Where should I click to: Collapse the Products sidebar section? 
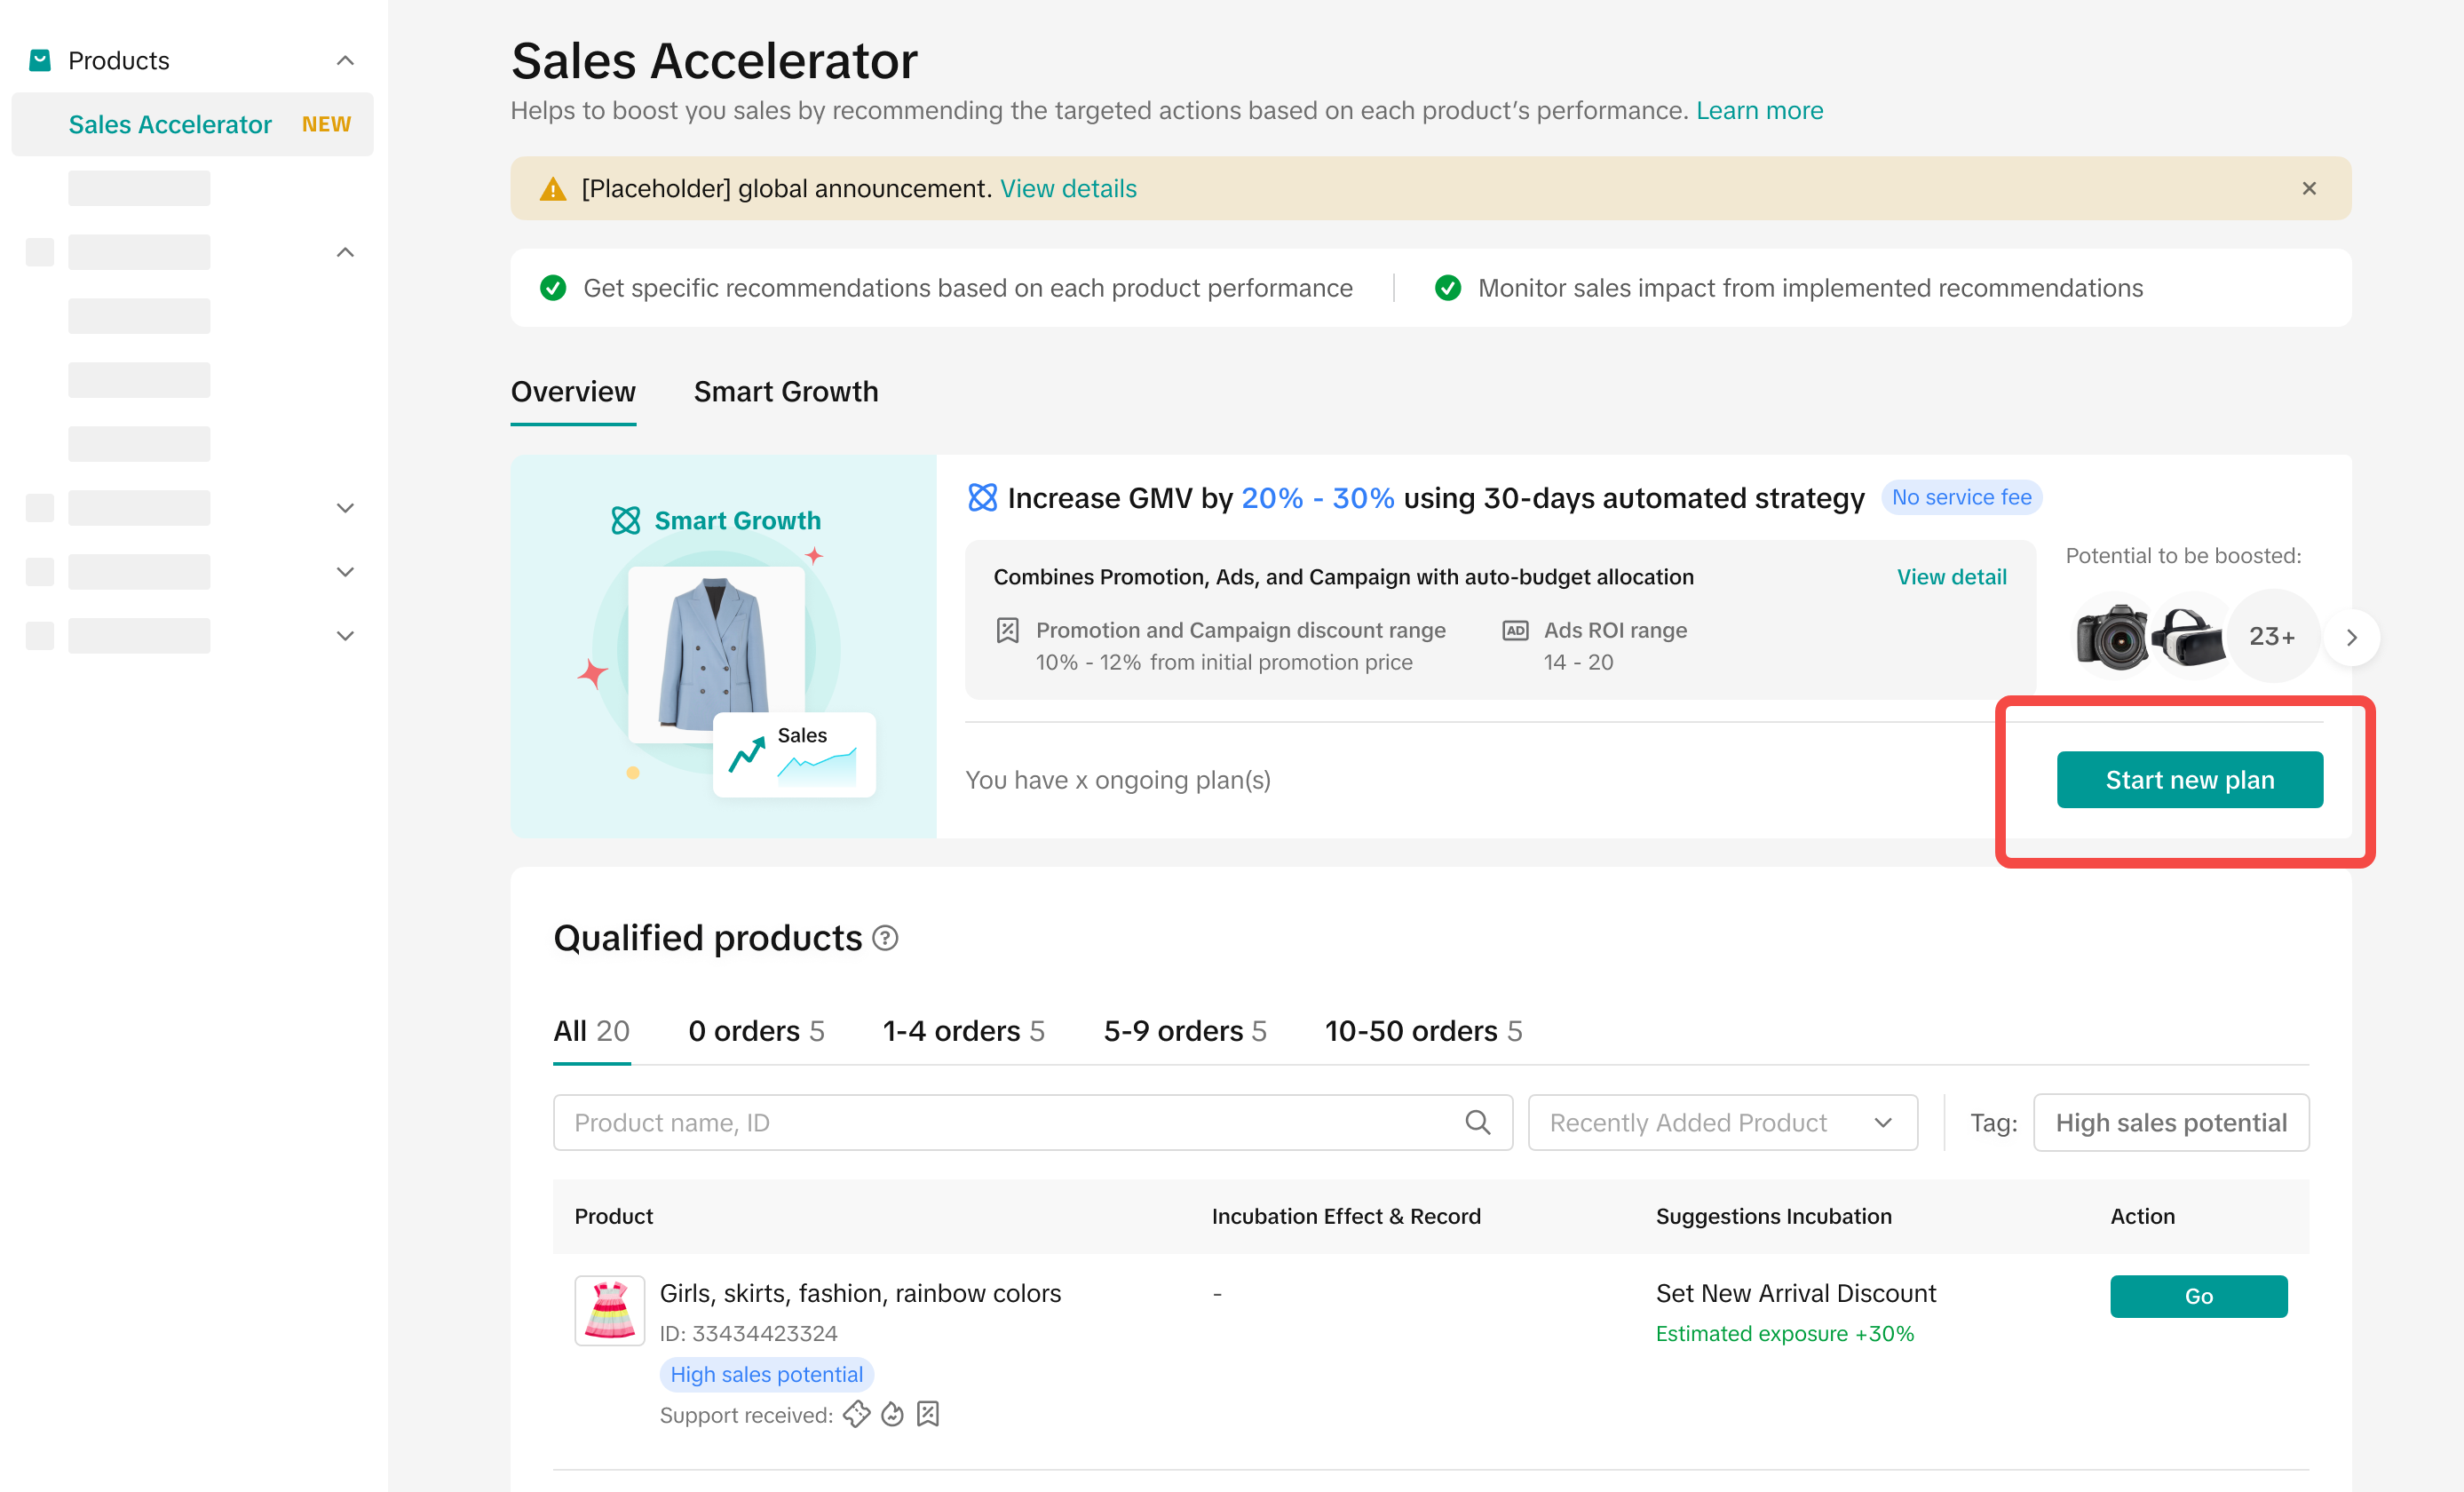pyautogui.click(x=345, y=61)
